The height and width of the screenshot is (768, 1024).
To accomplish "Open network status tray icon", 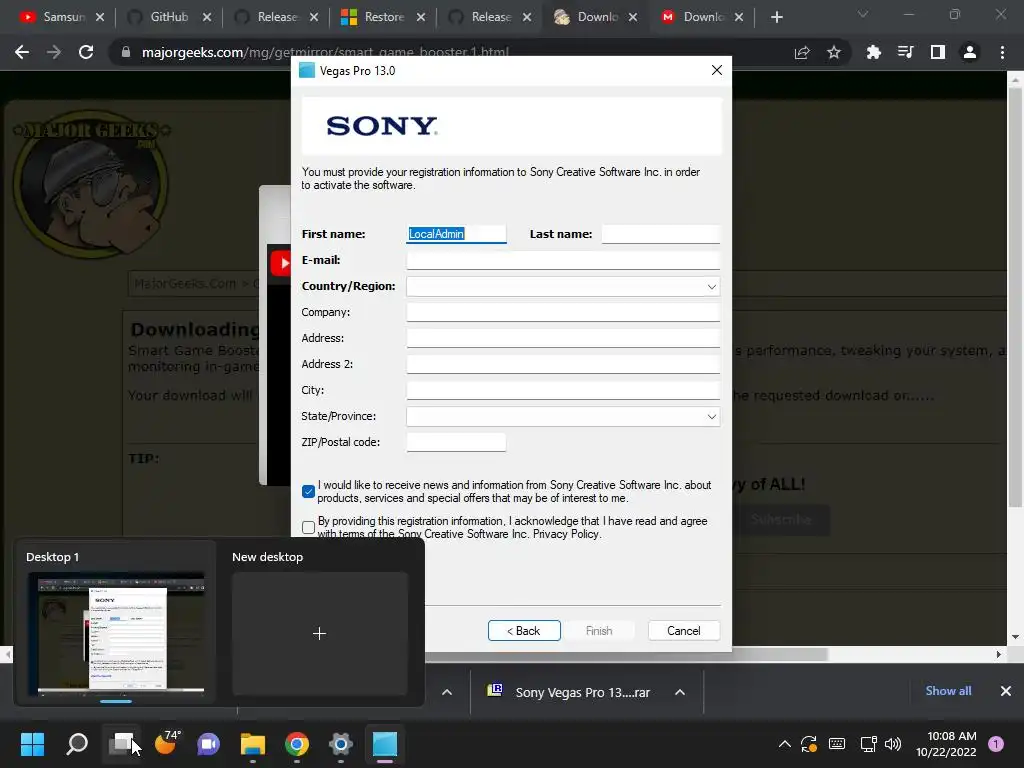I will pyautogui.click(x=868, y=744).
